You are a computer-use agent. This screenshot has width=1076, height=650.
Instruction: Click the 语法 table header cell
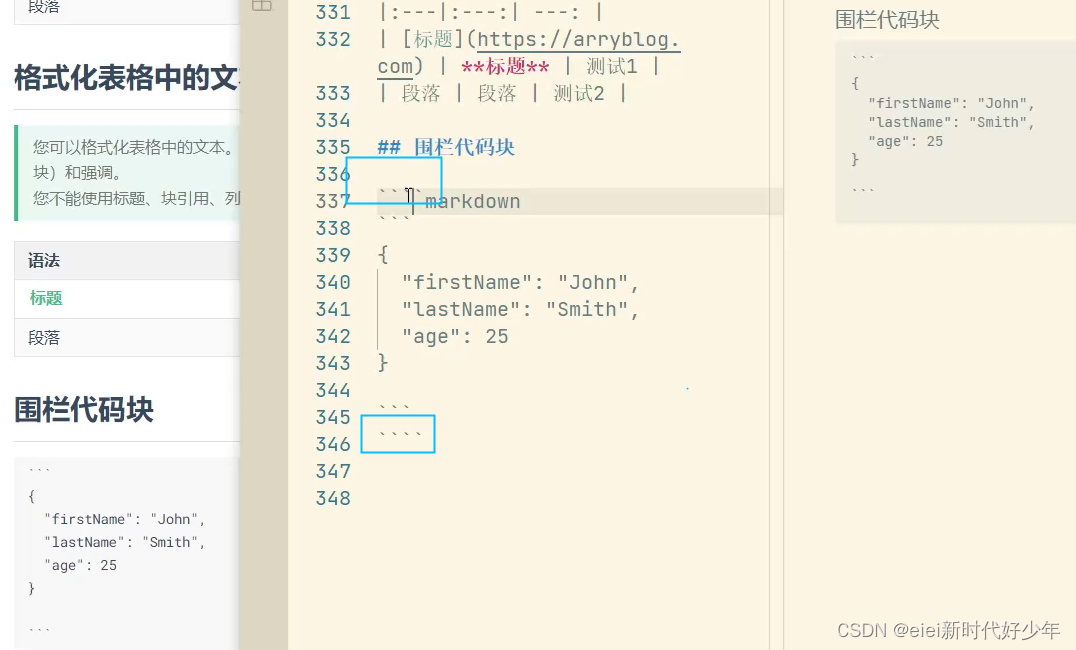pos(44,260)
